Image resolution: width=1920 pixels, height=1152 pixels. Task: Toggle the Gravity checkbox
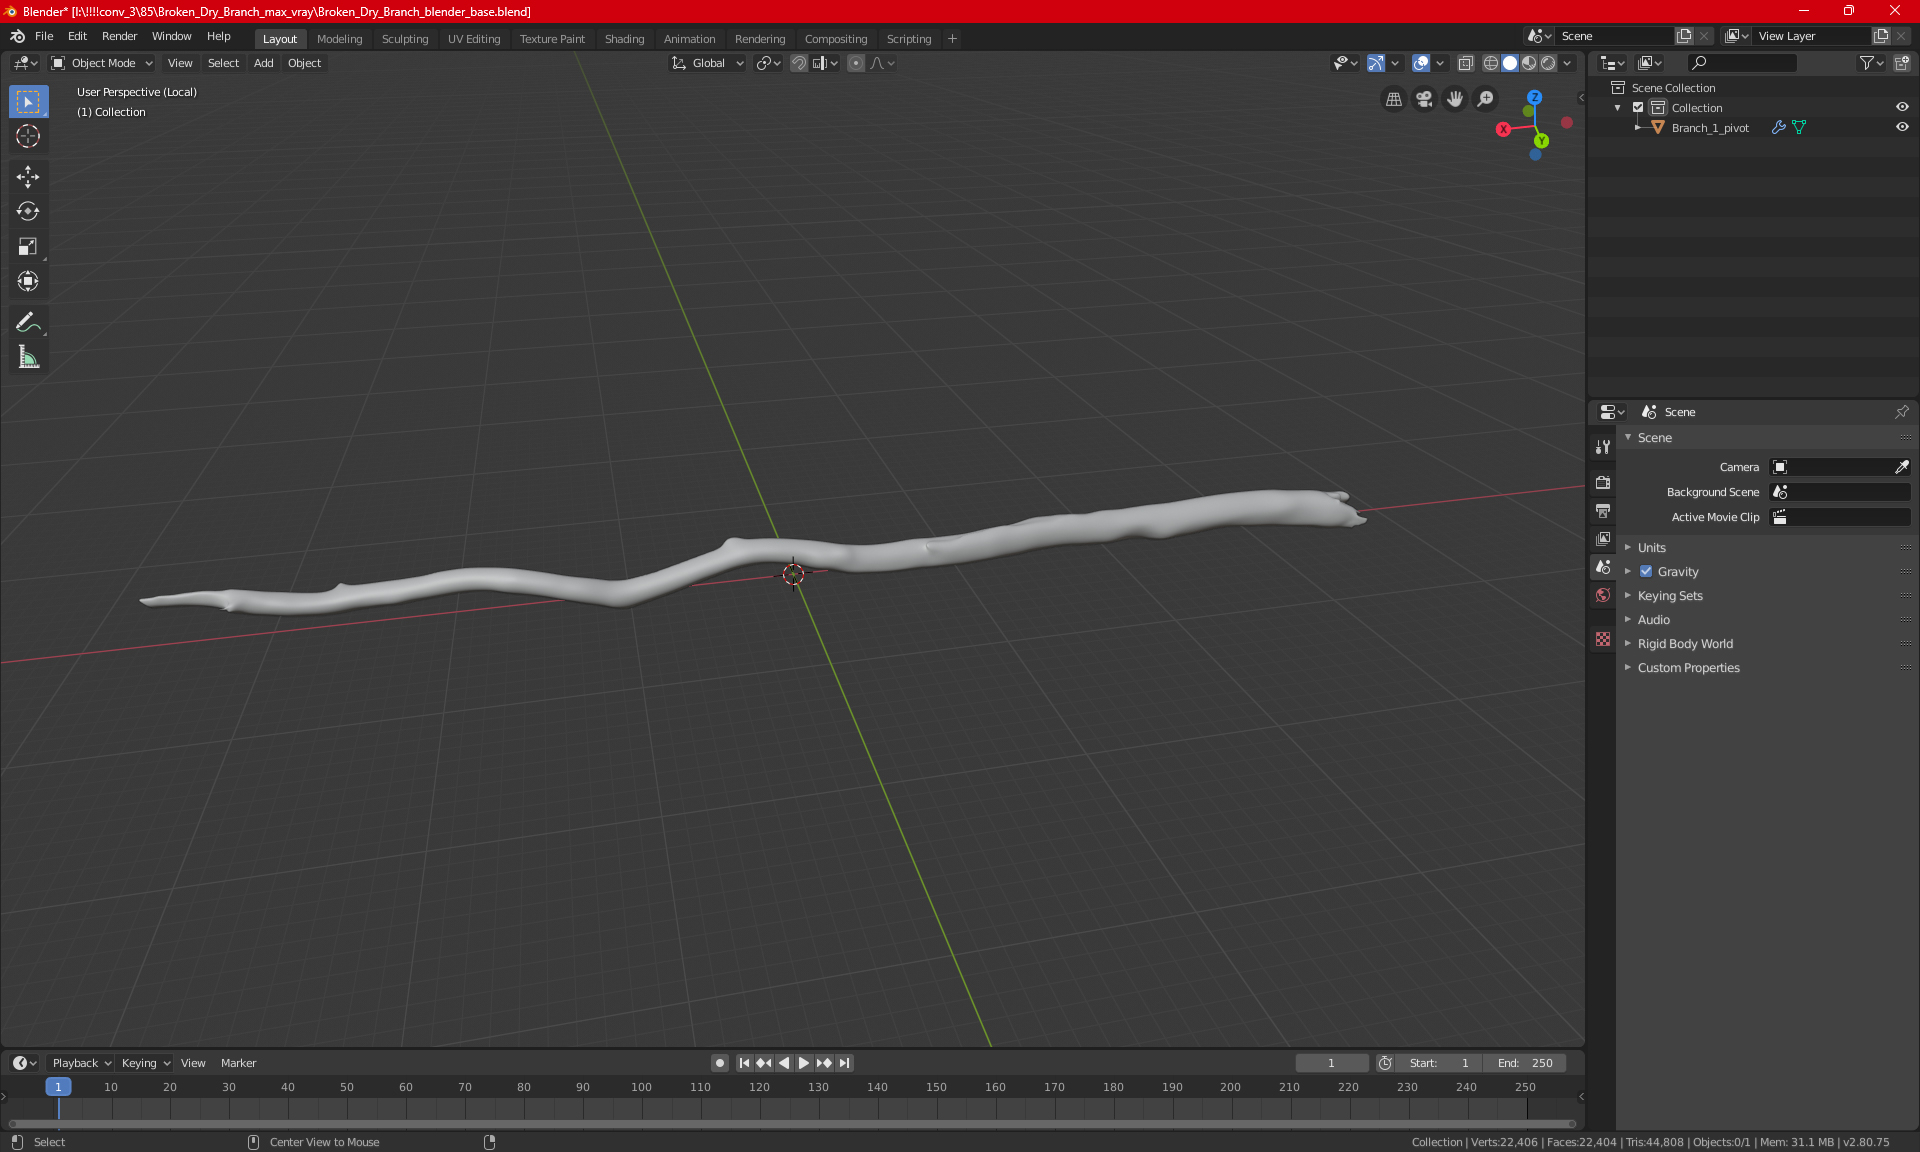[x=1646, y=572]
